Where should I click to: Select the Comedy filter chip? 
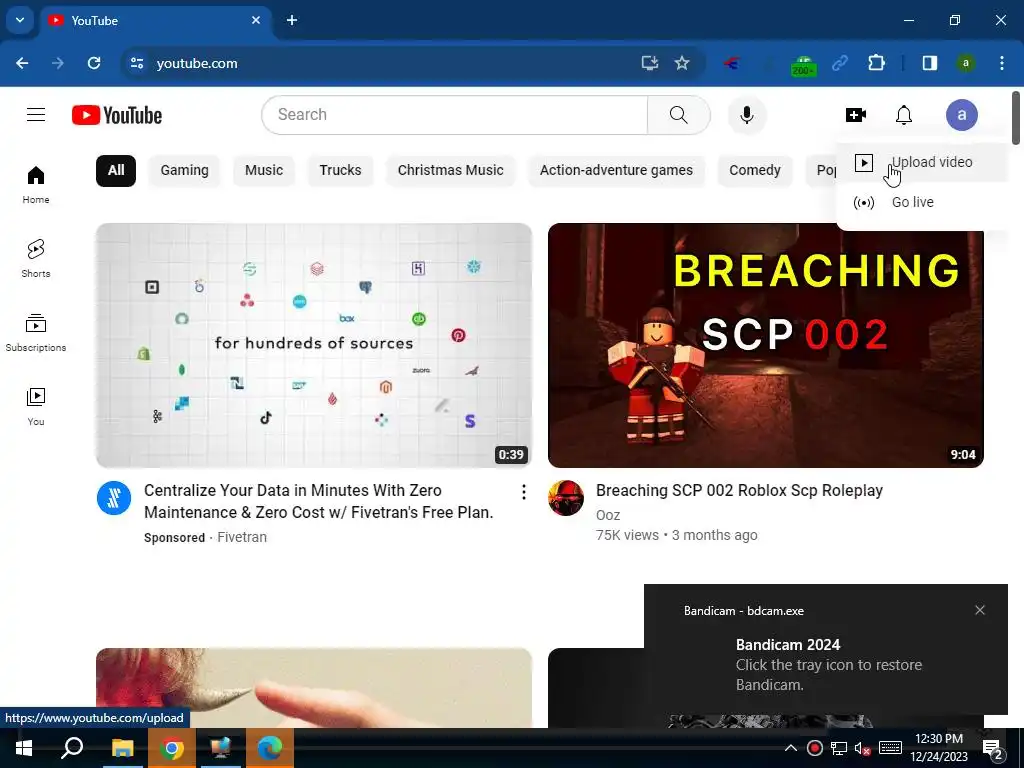pyautogui.click(x=754, y=170)
